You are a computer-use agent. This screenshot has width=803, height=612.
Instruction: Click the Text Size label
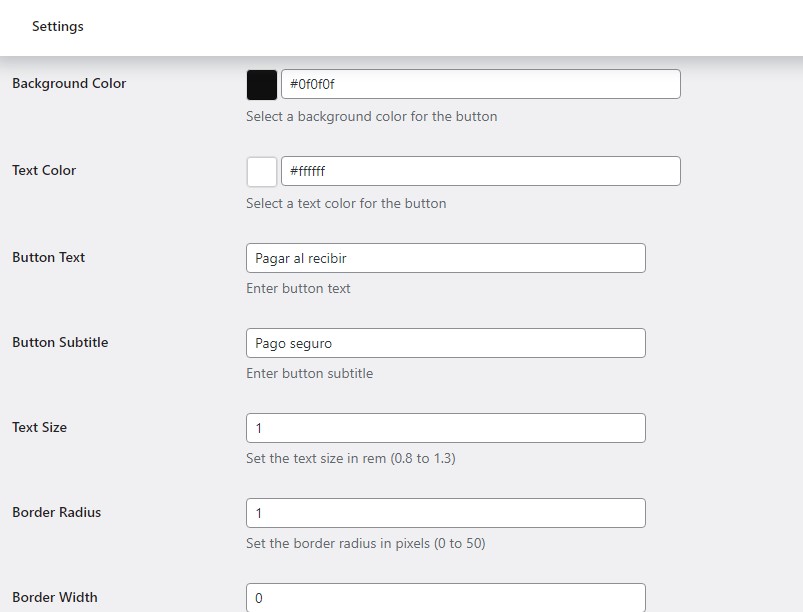tap(39, 428)
